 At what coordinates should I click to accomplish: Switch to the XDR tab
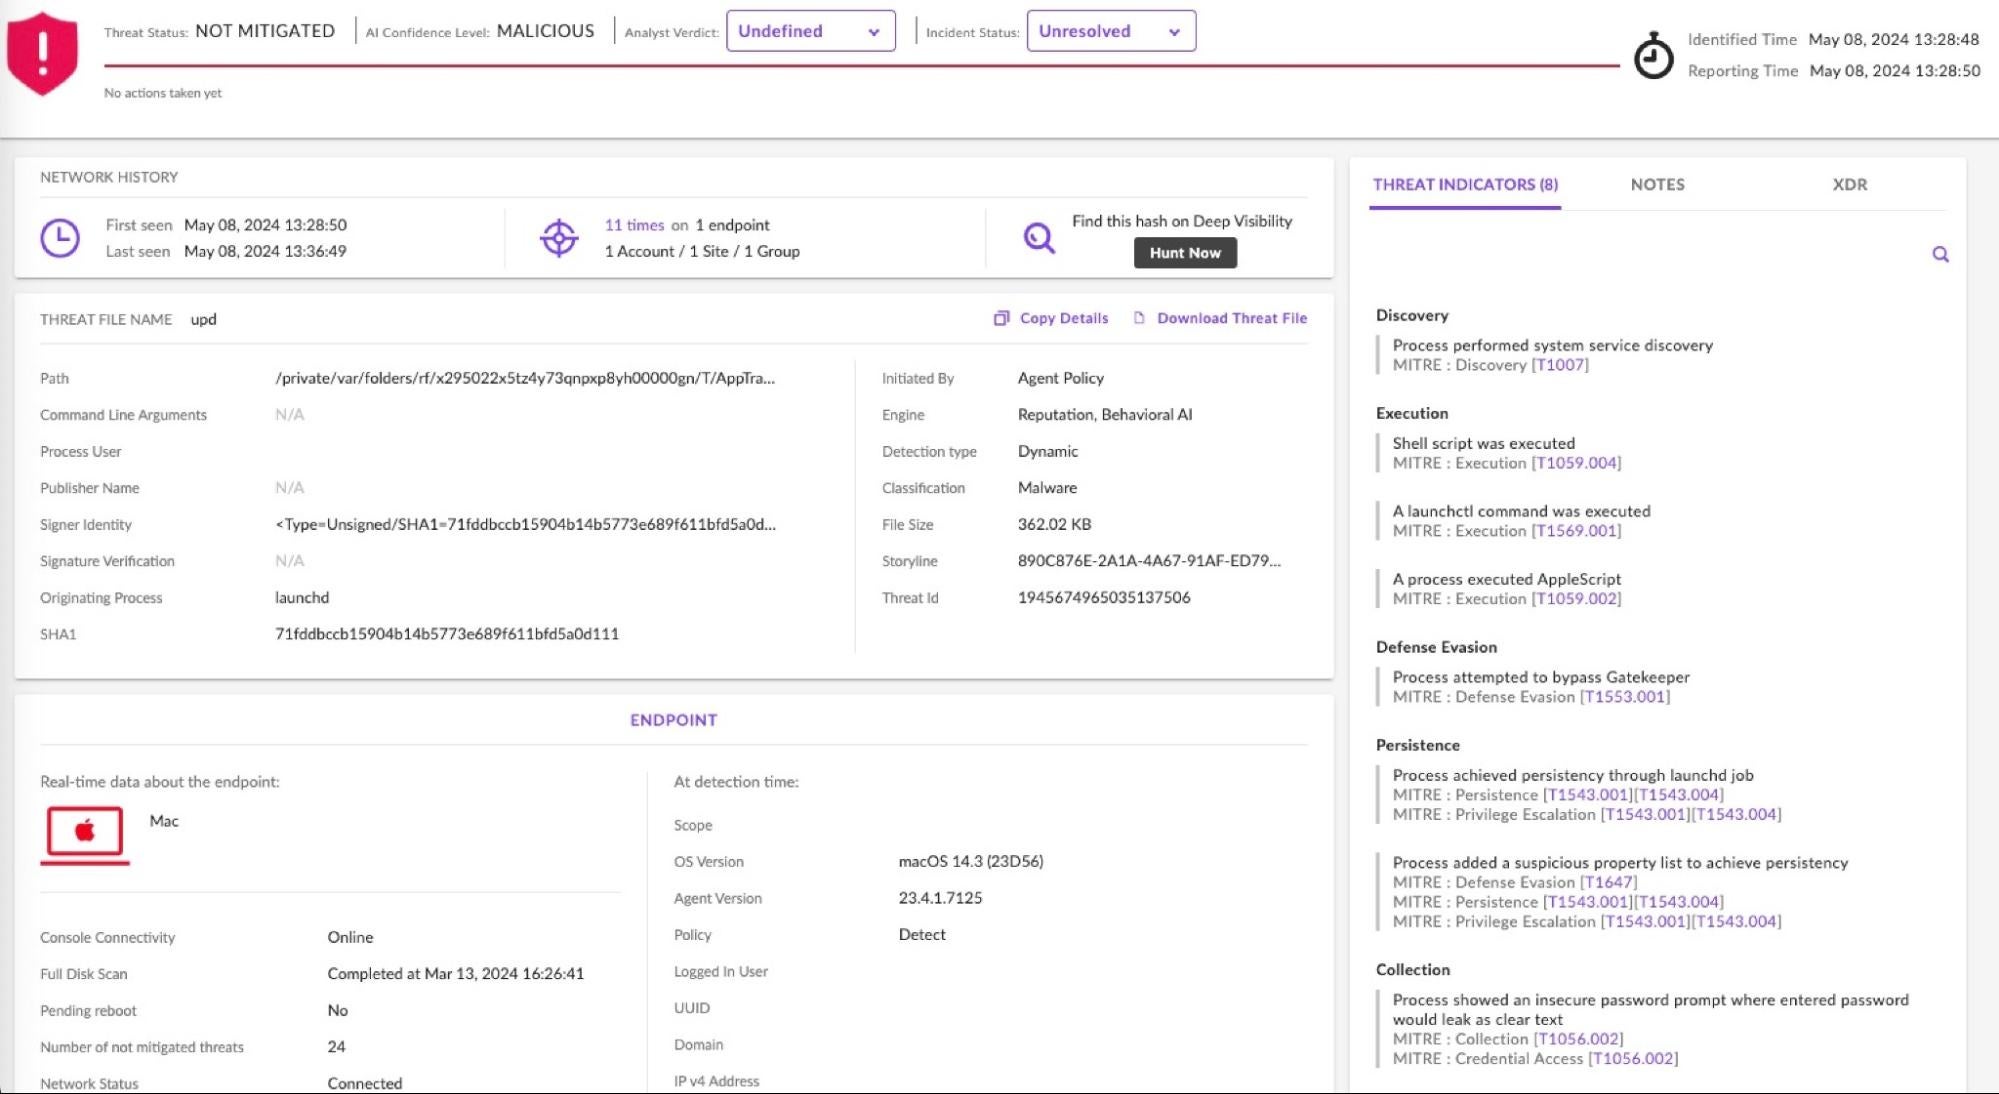(1849, 184)
